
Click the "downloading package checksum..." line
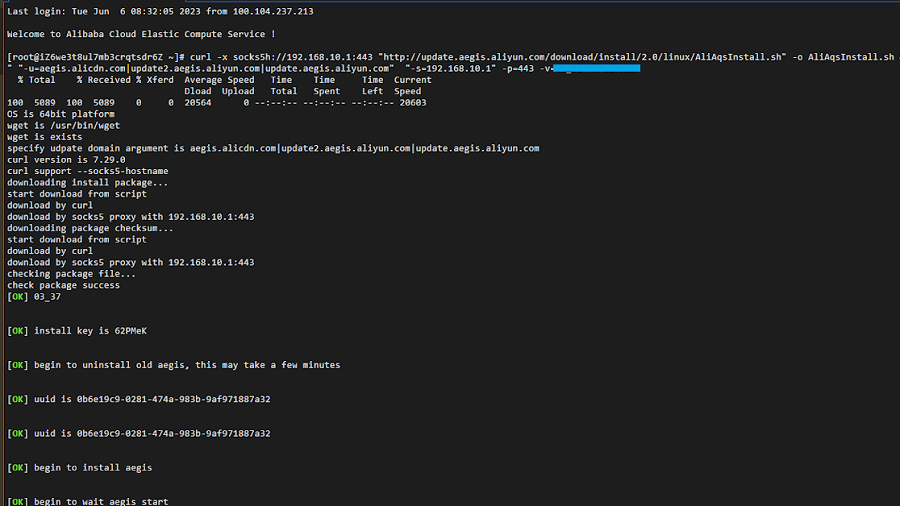pos(90,228)
